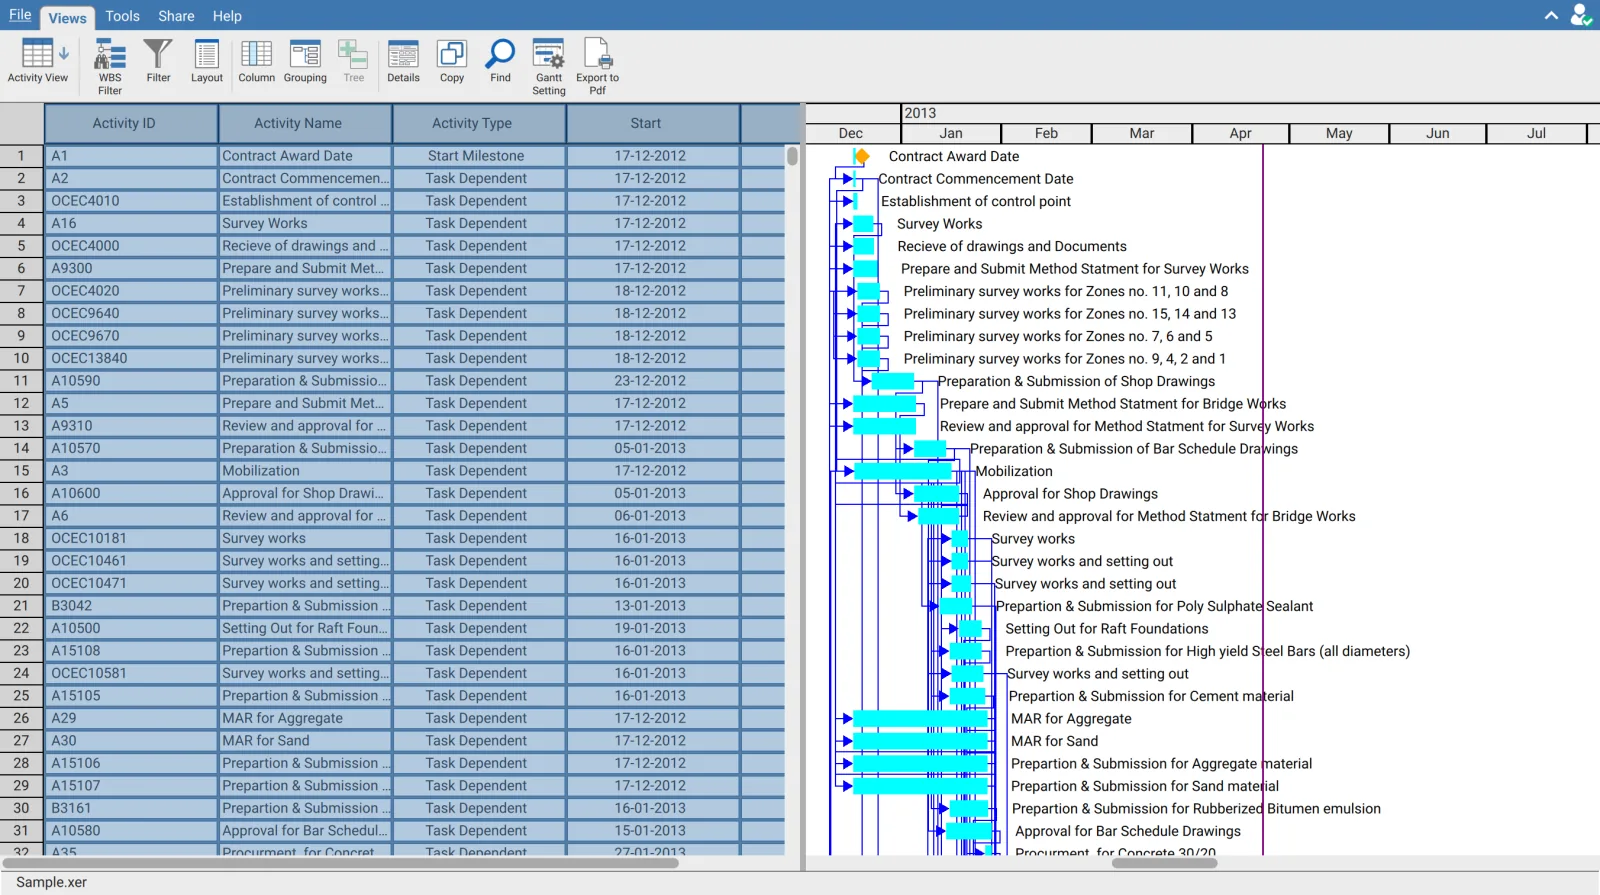Open the Find magnifier tool
The width and height of the screenshot is (1600, 895).
(500, 61)
